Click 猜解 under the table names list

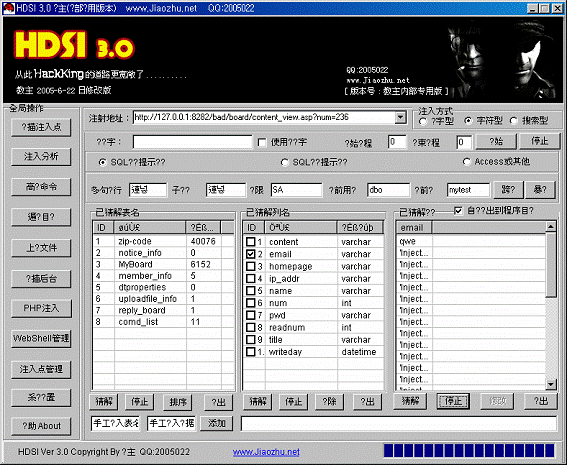click(104, 401)
